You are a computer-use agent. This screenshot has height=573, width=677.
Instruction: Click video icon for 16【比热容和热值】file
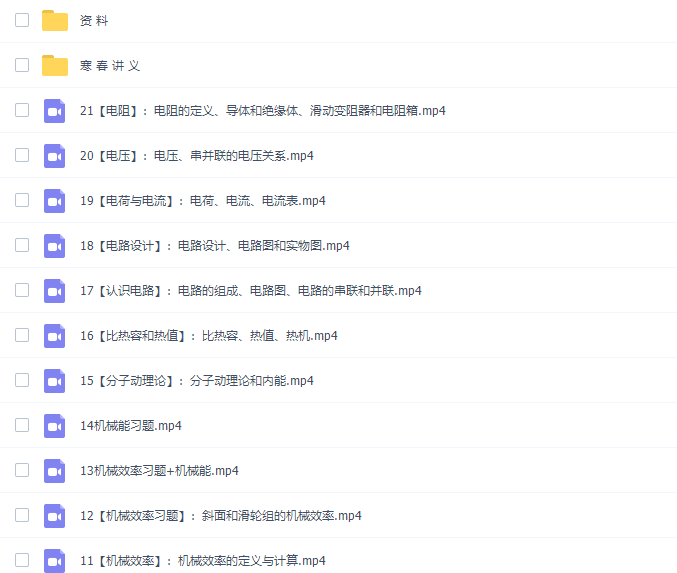click(x=55, y=336)
